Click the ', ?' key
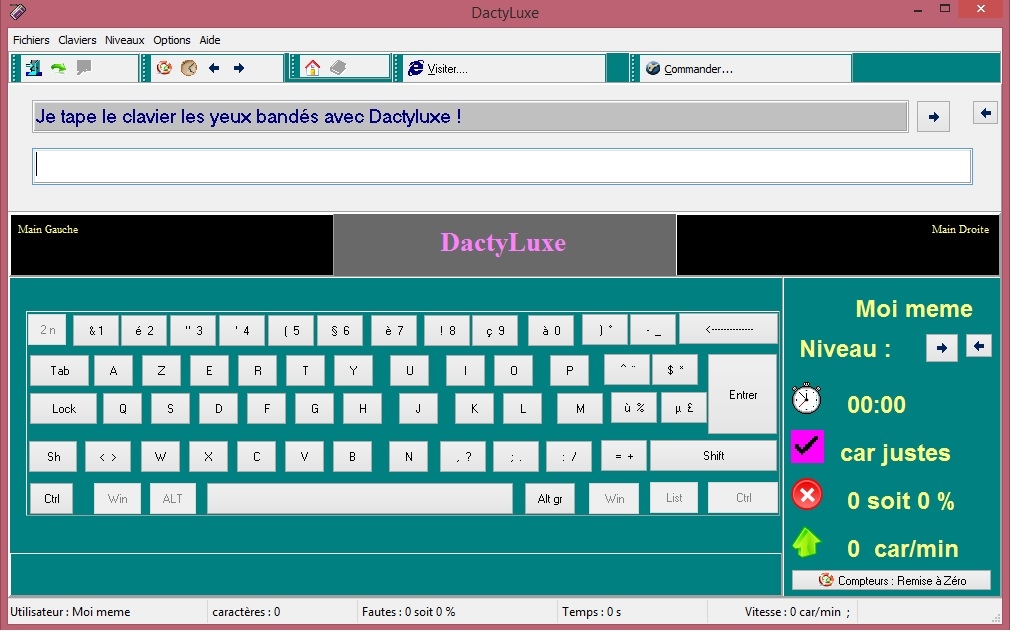Screen dimensions: 1010x632 (x=463, y=457)
